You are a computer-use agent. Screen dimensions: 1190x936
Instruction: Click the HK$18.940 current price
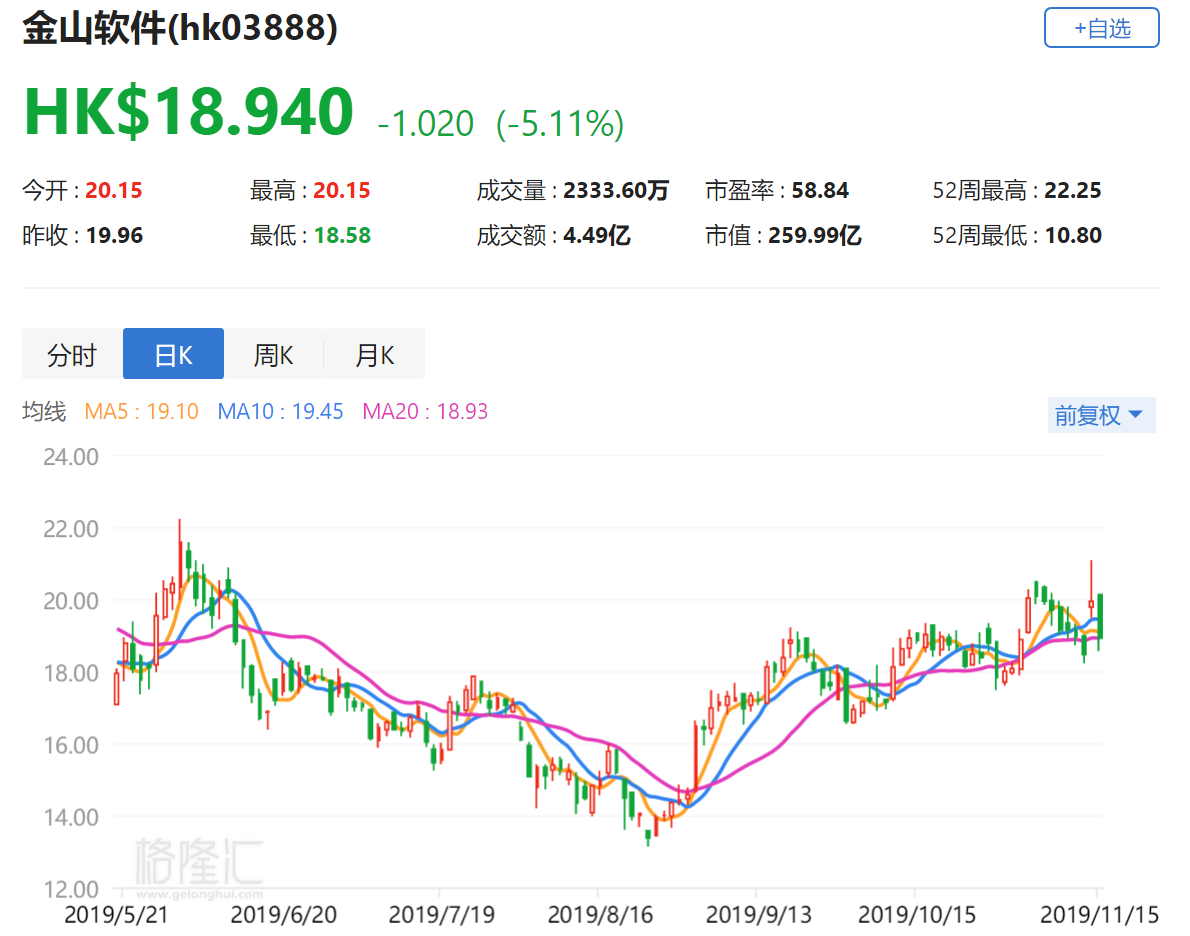pos(188,112)
